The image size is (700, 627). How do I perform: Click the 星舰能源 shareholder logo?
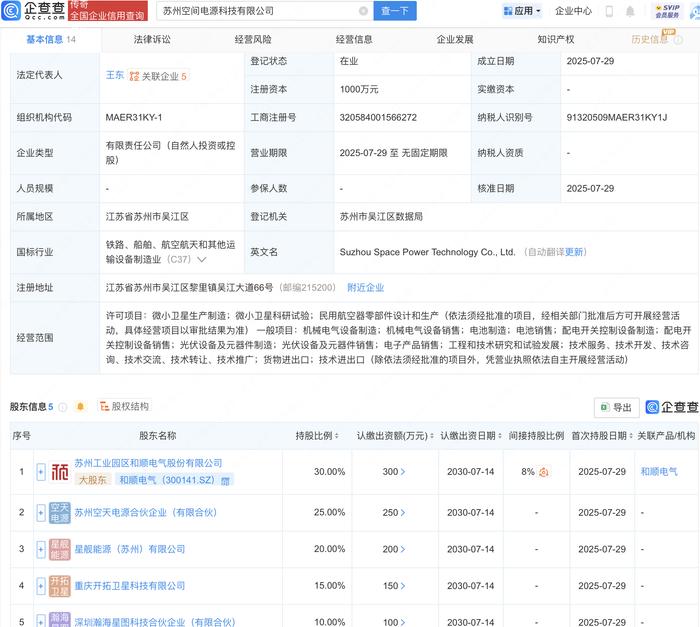[x=60, y=549]
